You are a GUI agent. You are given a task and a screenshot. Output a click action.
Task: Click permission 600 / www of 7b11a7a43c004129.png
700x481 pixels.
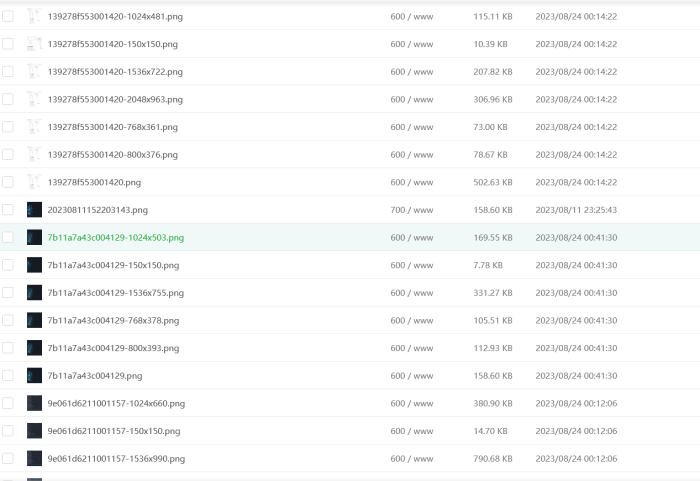[411, 376]
